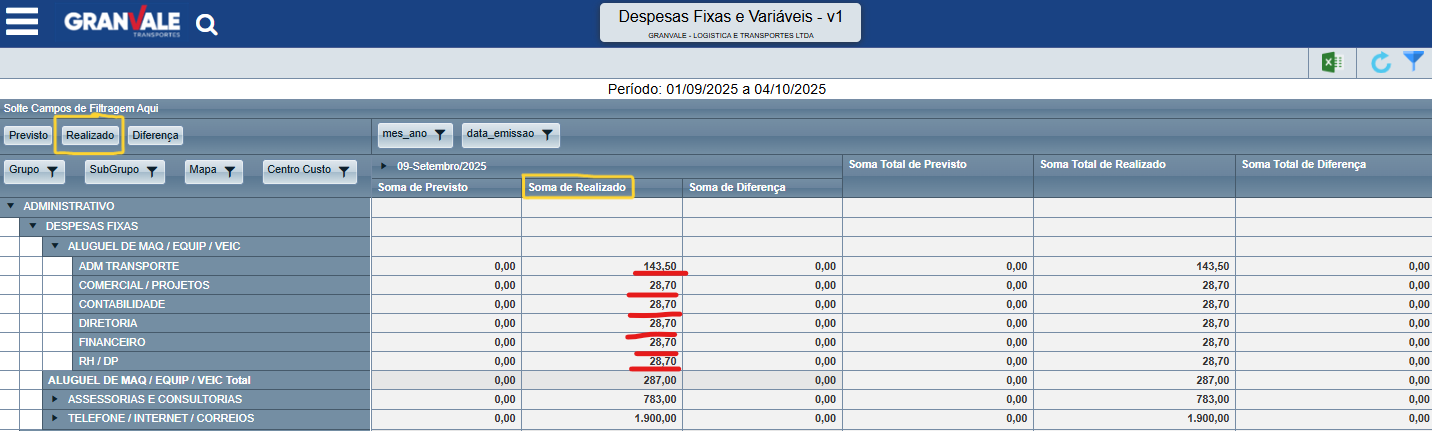
Task: Expand the ASSESSORIAS E CONSULTORIAS row
Action: click(55, 399)
